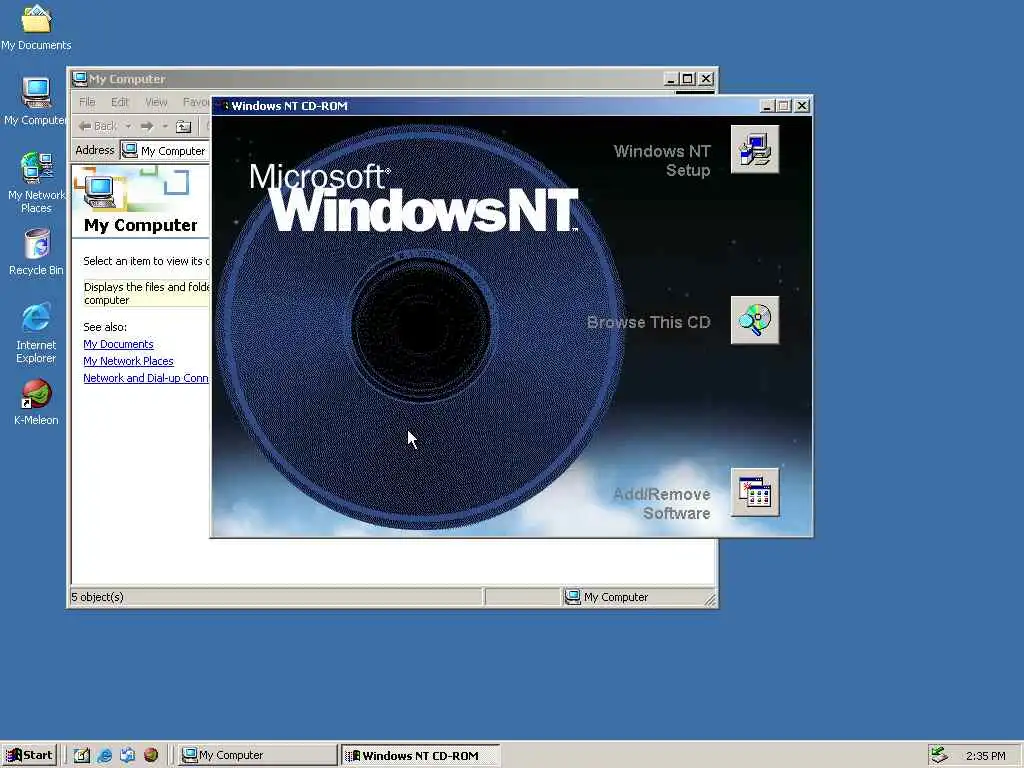Click the Browse This CD disc icon
The image size is (1024, 768).
pos(755,320)
